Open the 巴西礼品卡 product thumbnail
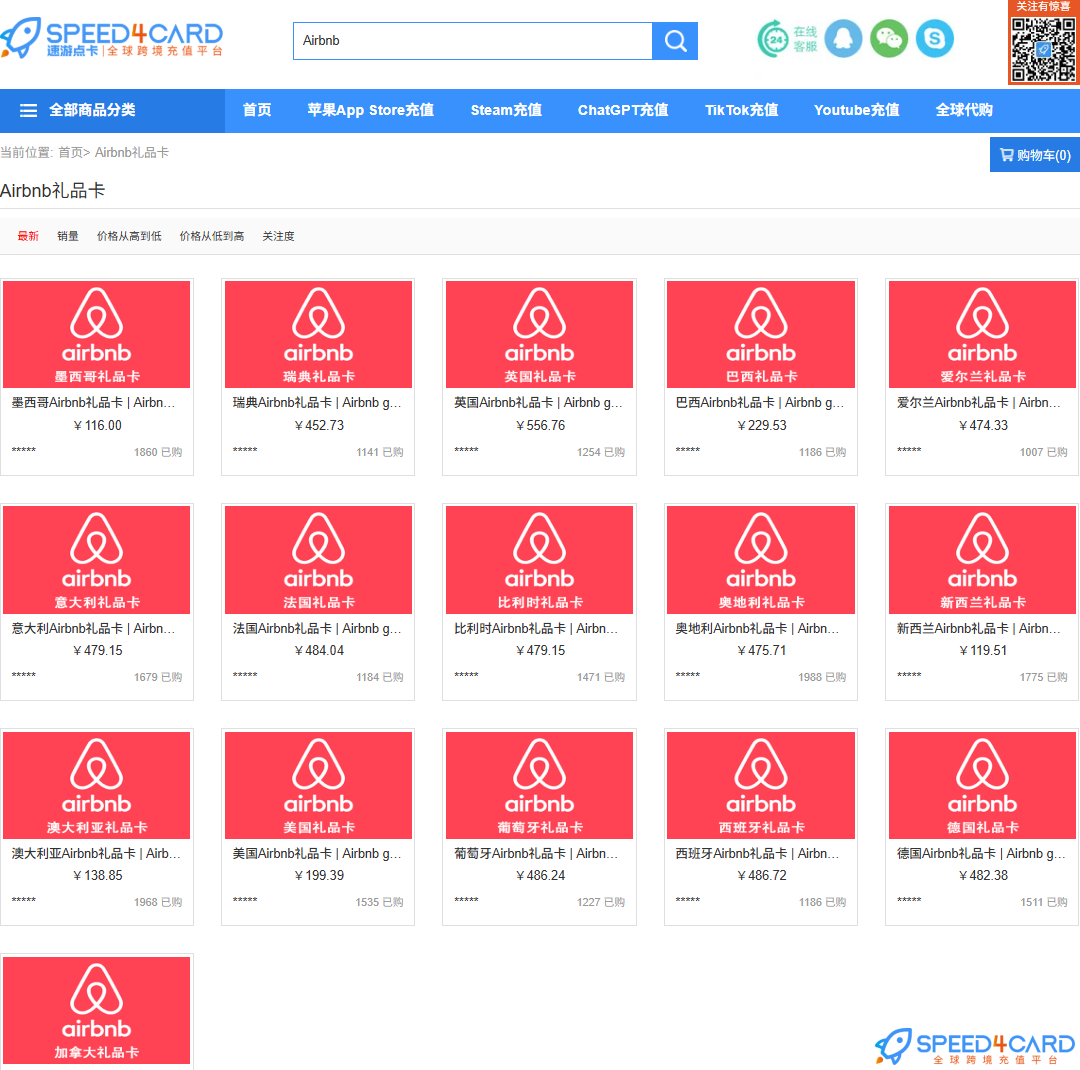 (x=761, y=334)
